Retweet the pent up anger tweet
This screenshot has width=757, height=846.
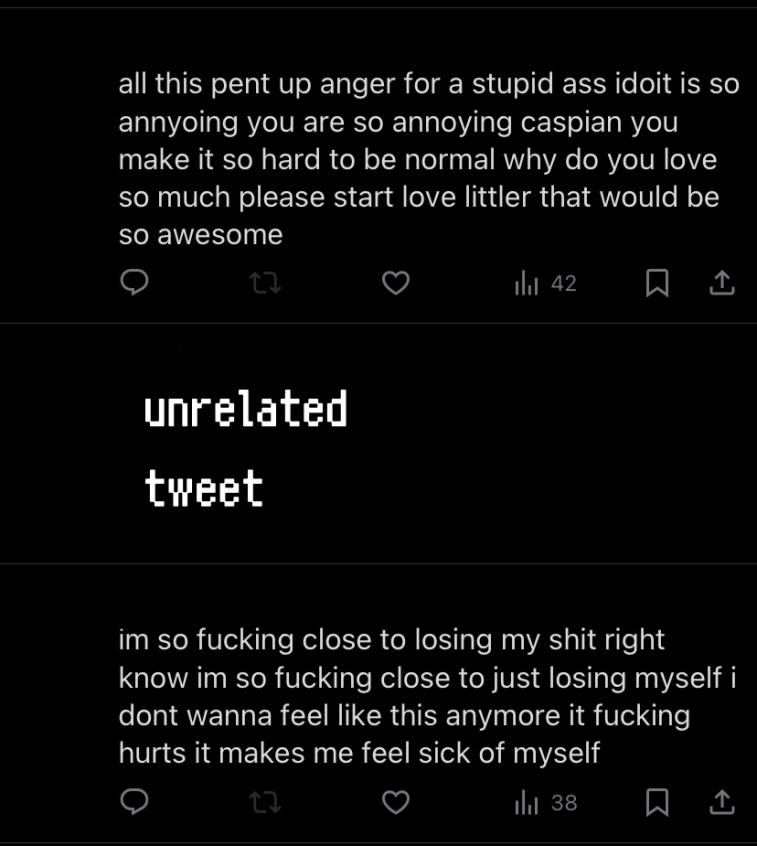[262, 283]
